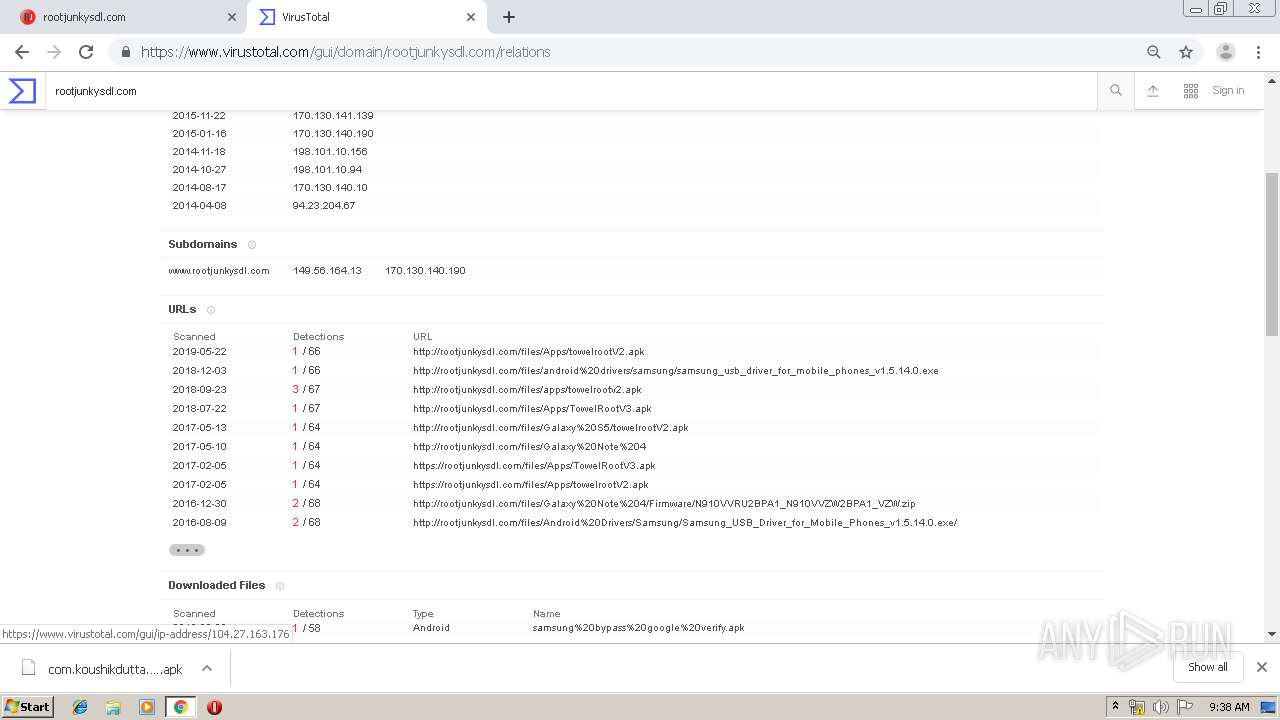Launch Internet Explorer from taskbar
This screenshot has width=1280, height=720.
[x=80, y=707]
